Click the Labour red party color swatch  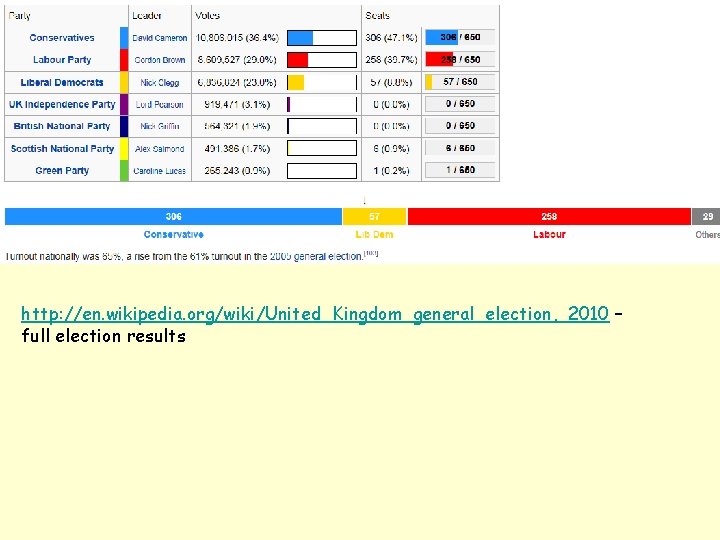pyautogui.click(x=124, y=60)
